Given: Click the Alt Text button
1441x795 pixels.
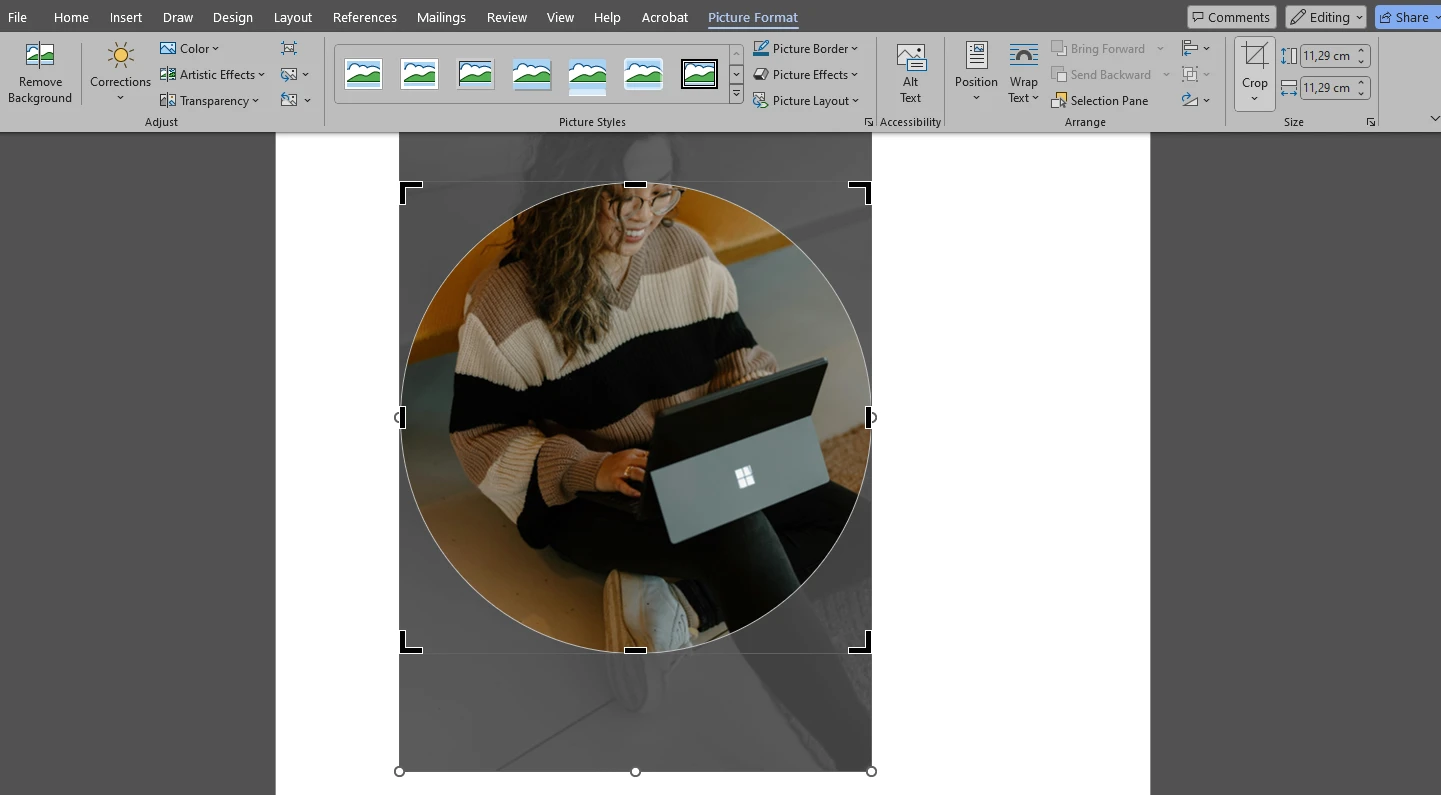Looking at the screenshot, I should [910, 73].
